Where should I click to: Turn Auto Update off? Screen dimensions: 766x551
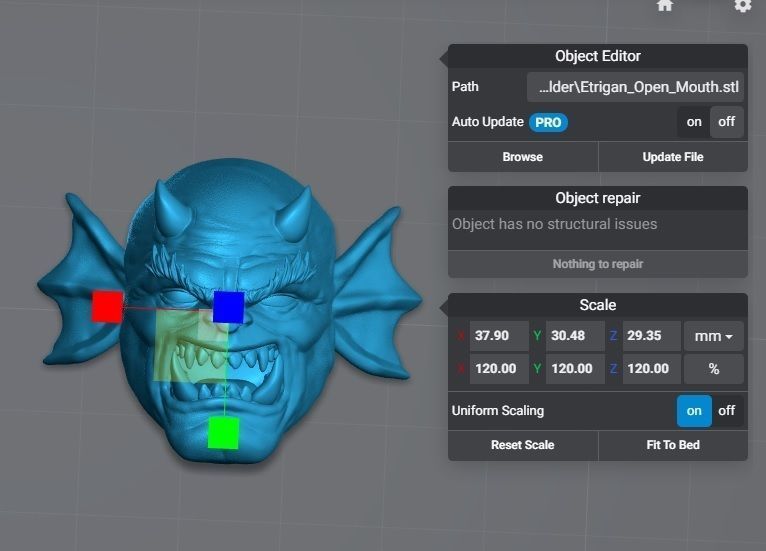(x=726, y=122)
